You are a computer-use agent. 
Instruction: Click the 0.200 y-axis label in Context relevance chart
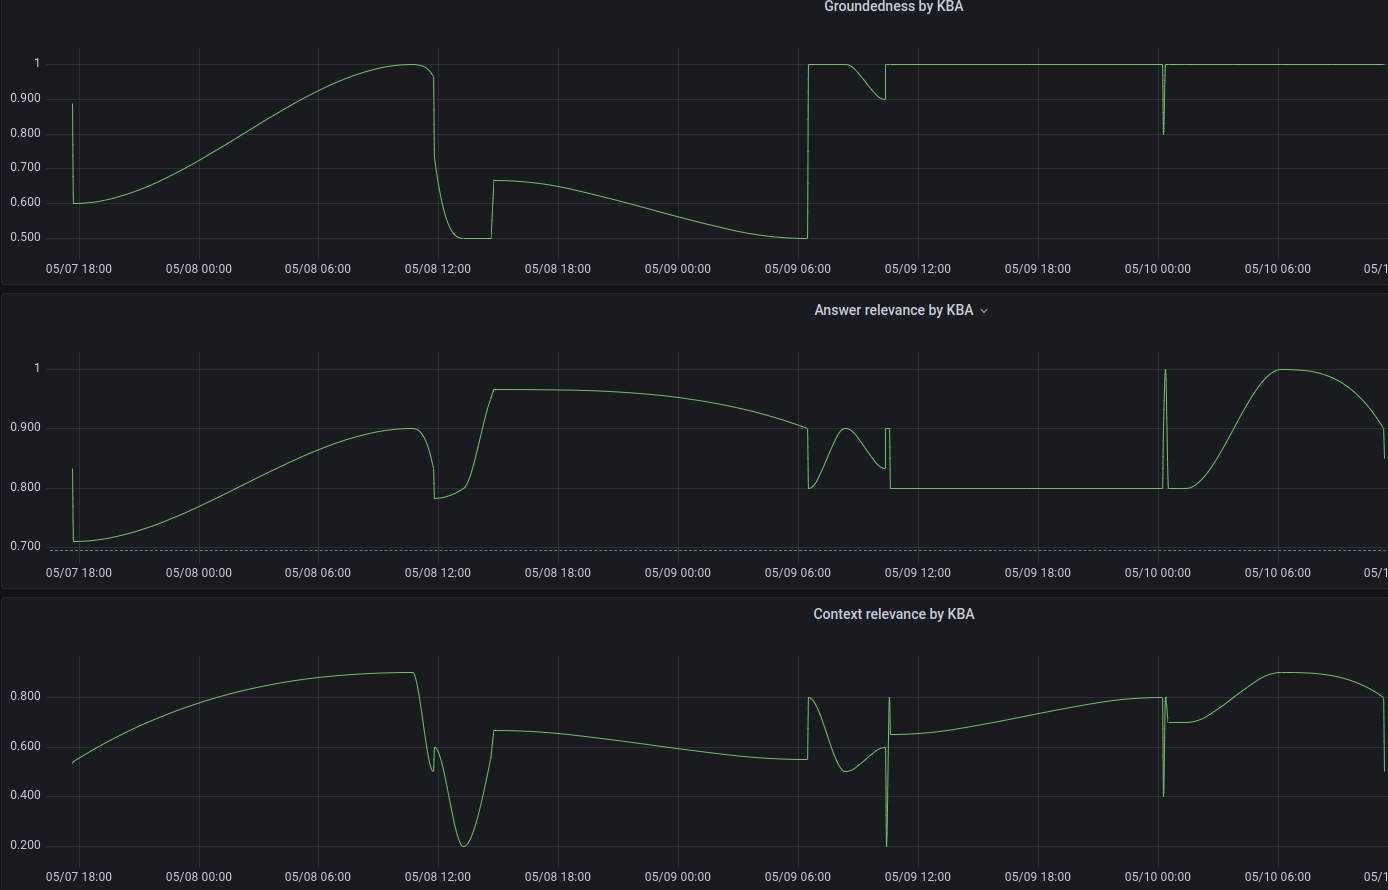pos(26,846)
